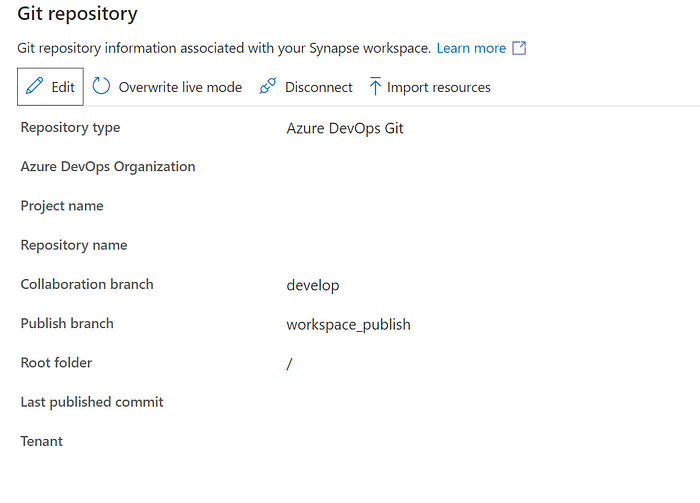Viewport: 700px width, 503px height.
Task: Click the Collaboration branch label
Action: [87, 284]
